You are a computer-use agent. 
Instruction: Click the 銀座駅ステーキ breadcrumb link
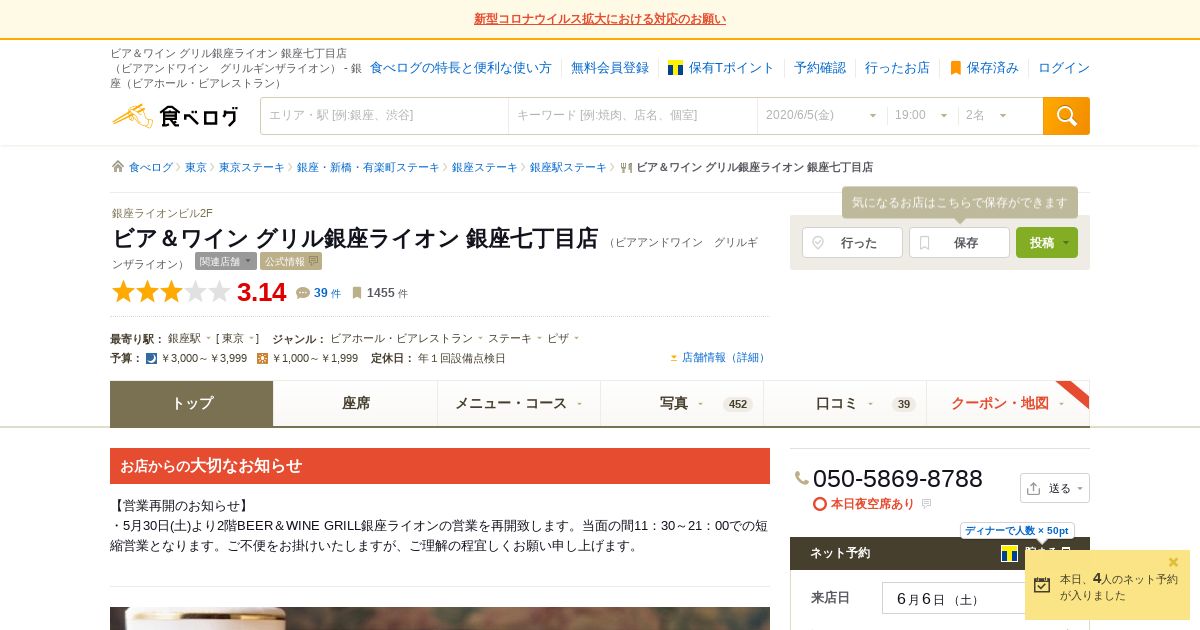(x=568, y=167)
